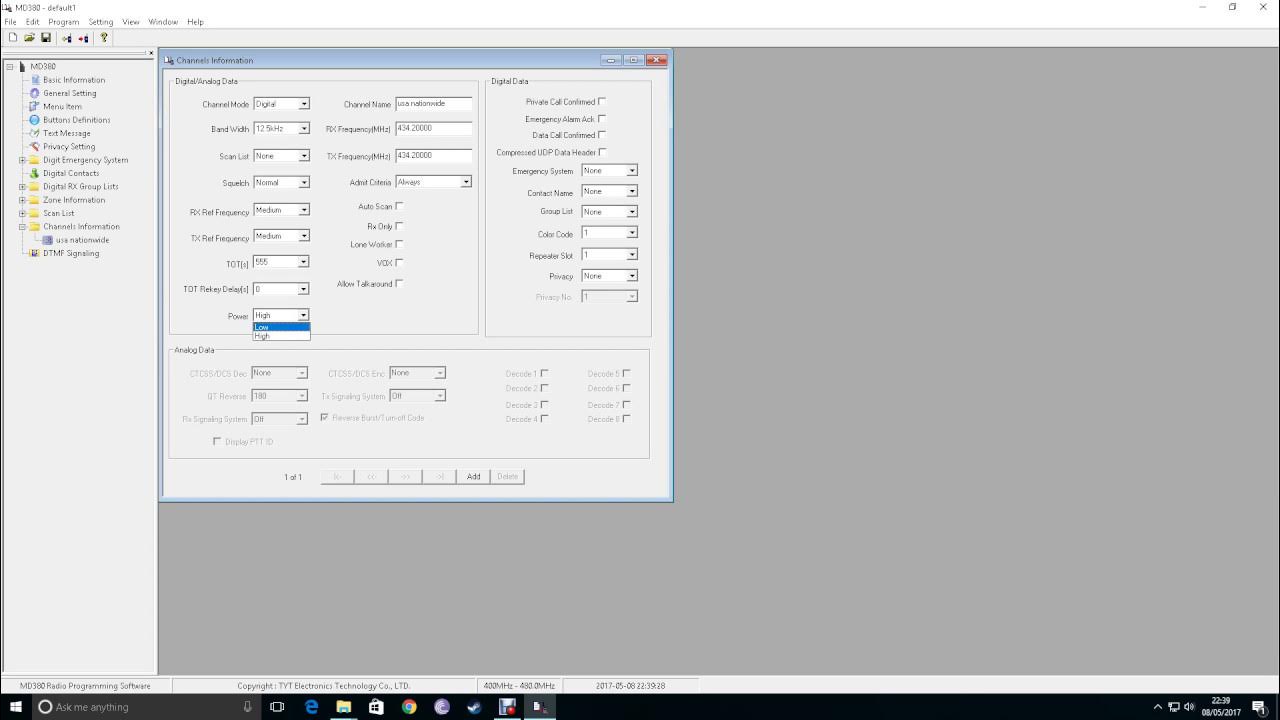Select Menu Item in the tree
The image size is (1280, 720).
62,106
